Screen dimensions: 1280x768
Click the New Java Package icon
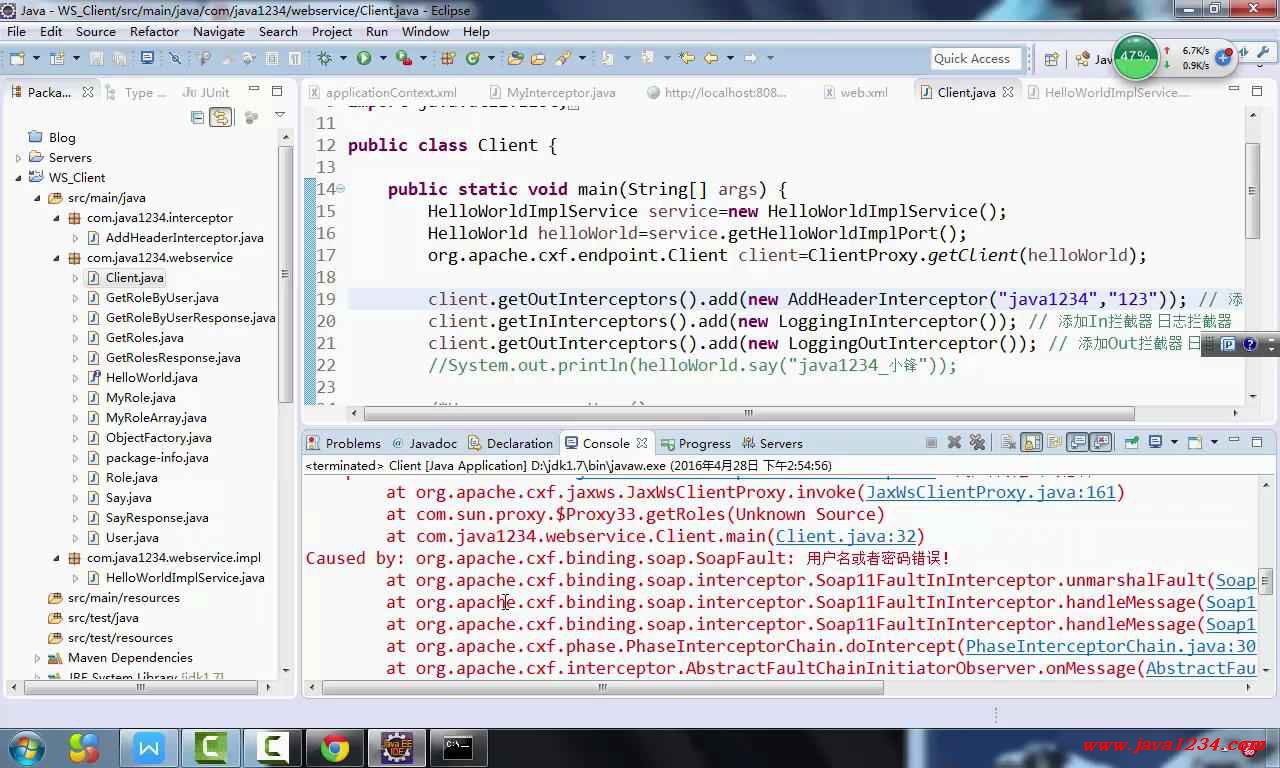pos(448,59)
